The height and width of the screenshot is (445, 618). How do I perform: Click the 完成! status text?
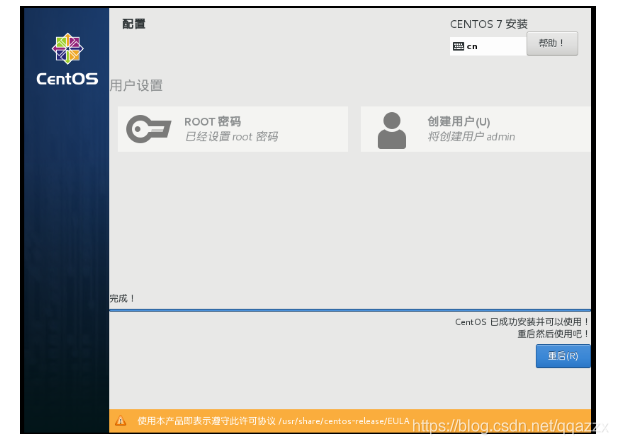(122, 298)
